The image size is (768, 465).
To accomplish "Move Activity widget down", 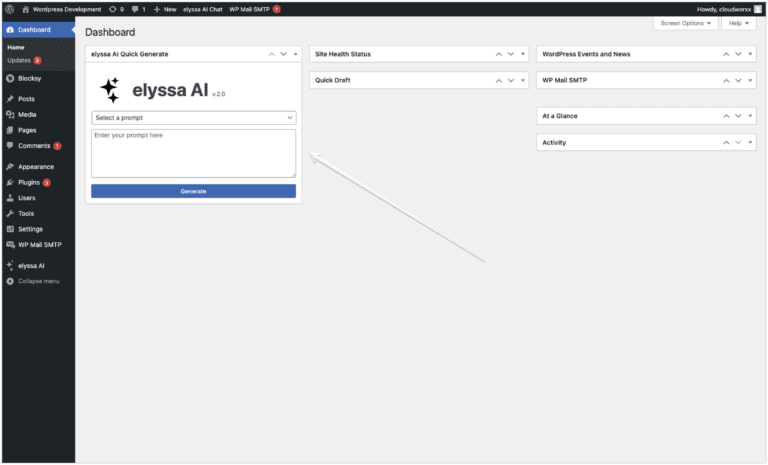I will (x=738, y=143).
